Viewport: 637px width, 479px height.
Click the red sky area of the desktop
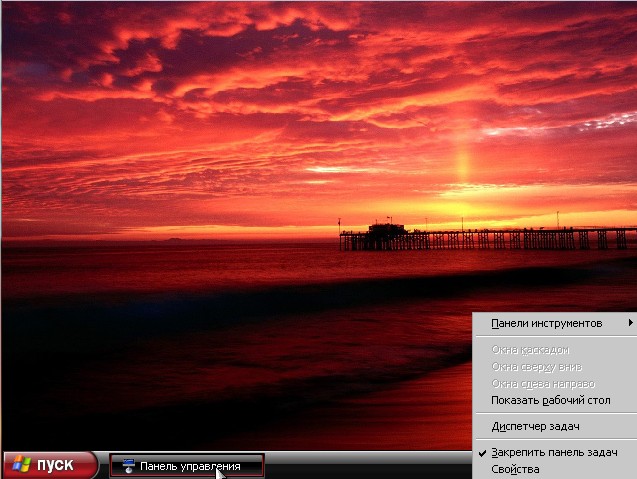coord(250,100)
